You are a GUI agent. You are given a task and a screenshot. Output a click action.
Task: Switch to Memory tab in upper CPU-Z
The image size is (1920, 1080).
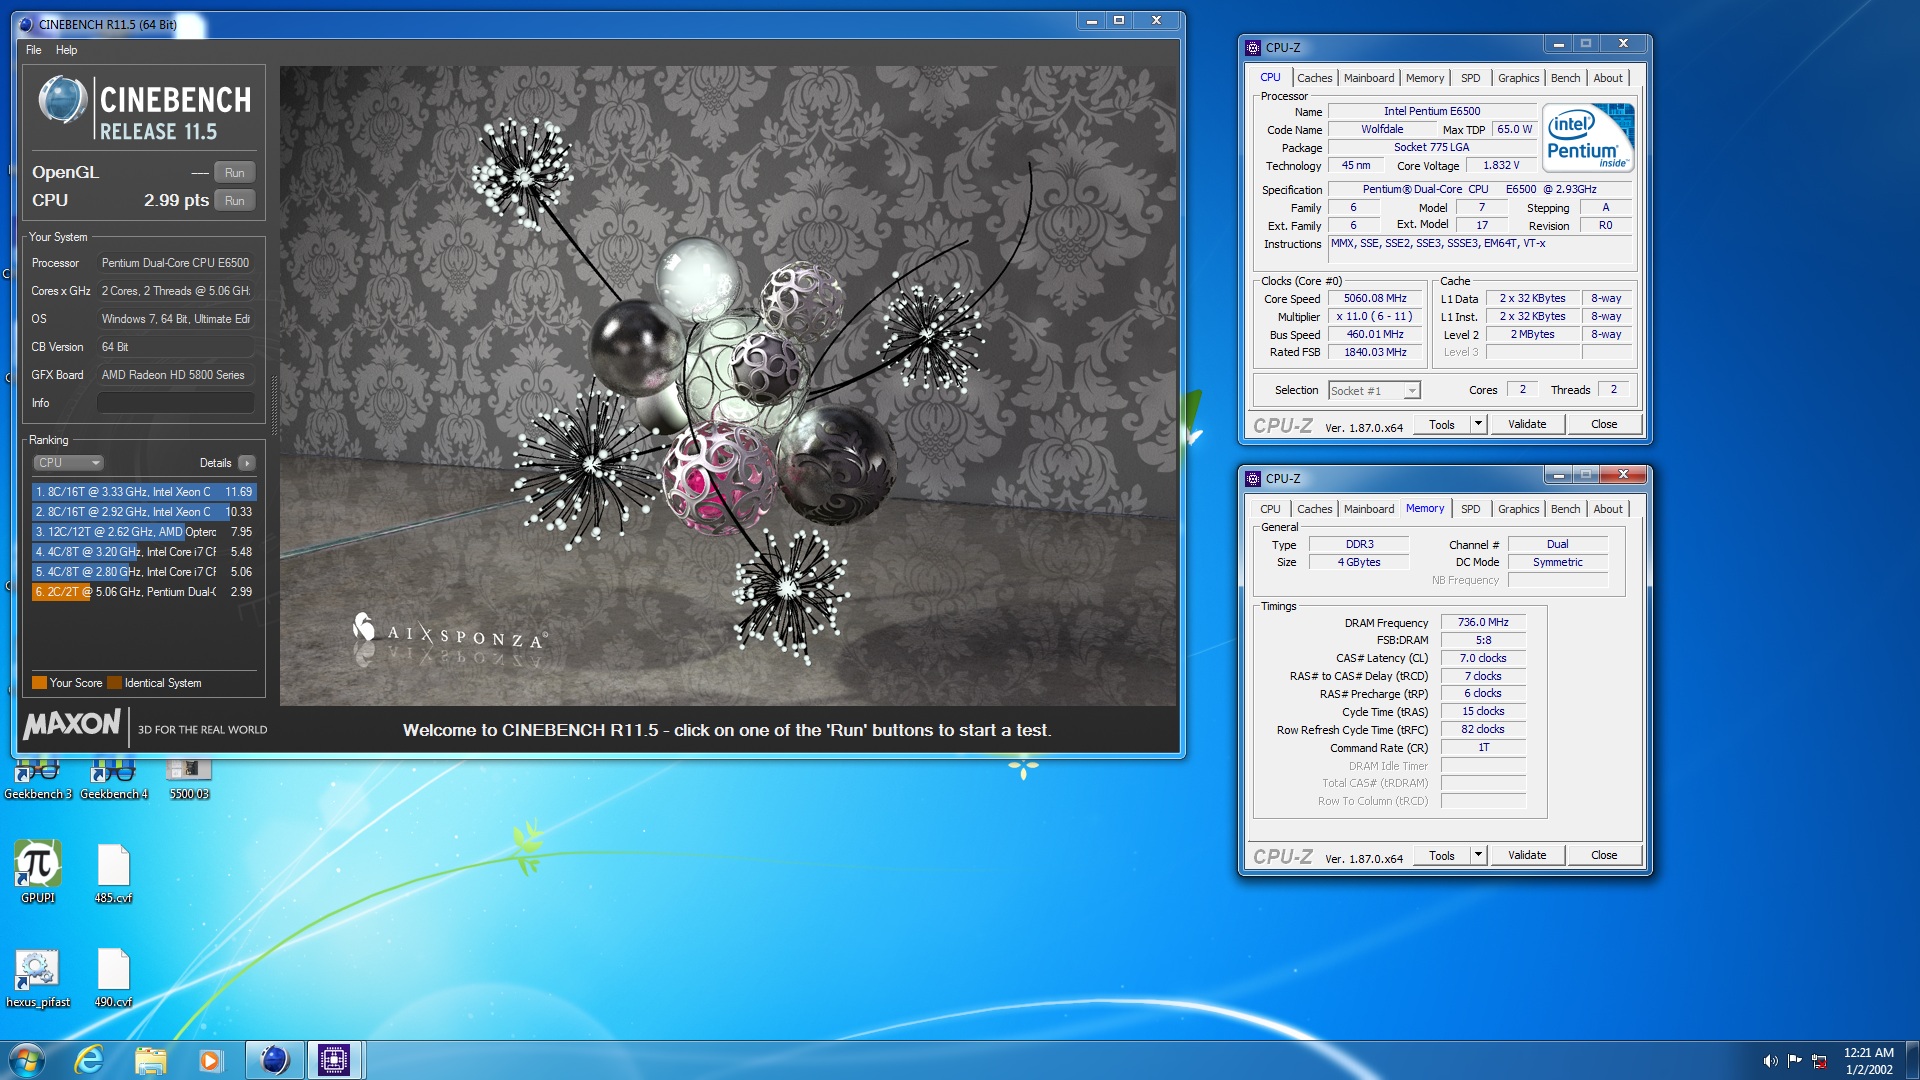point(1425,78)
